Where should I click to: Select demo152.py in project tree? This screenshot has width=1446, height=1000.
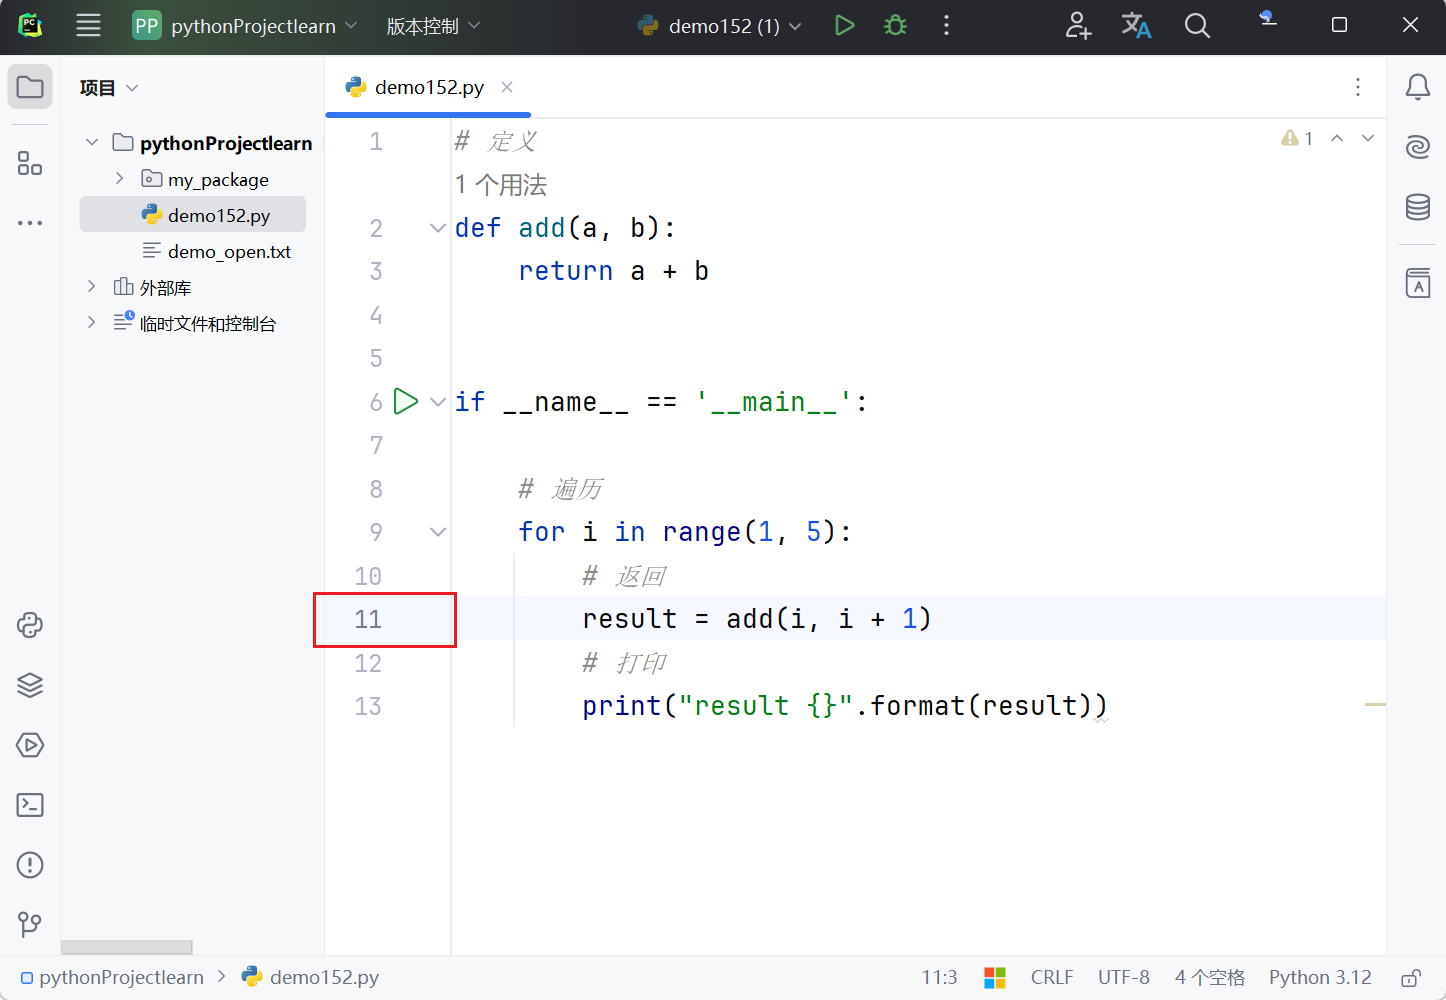click(x=193, y=215)
